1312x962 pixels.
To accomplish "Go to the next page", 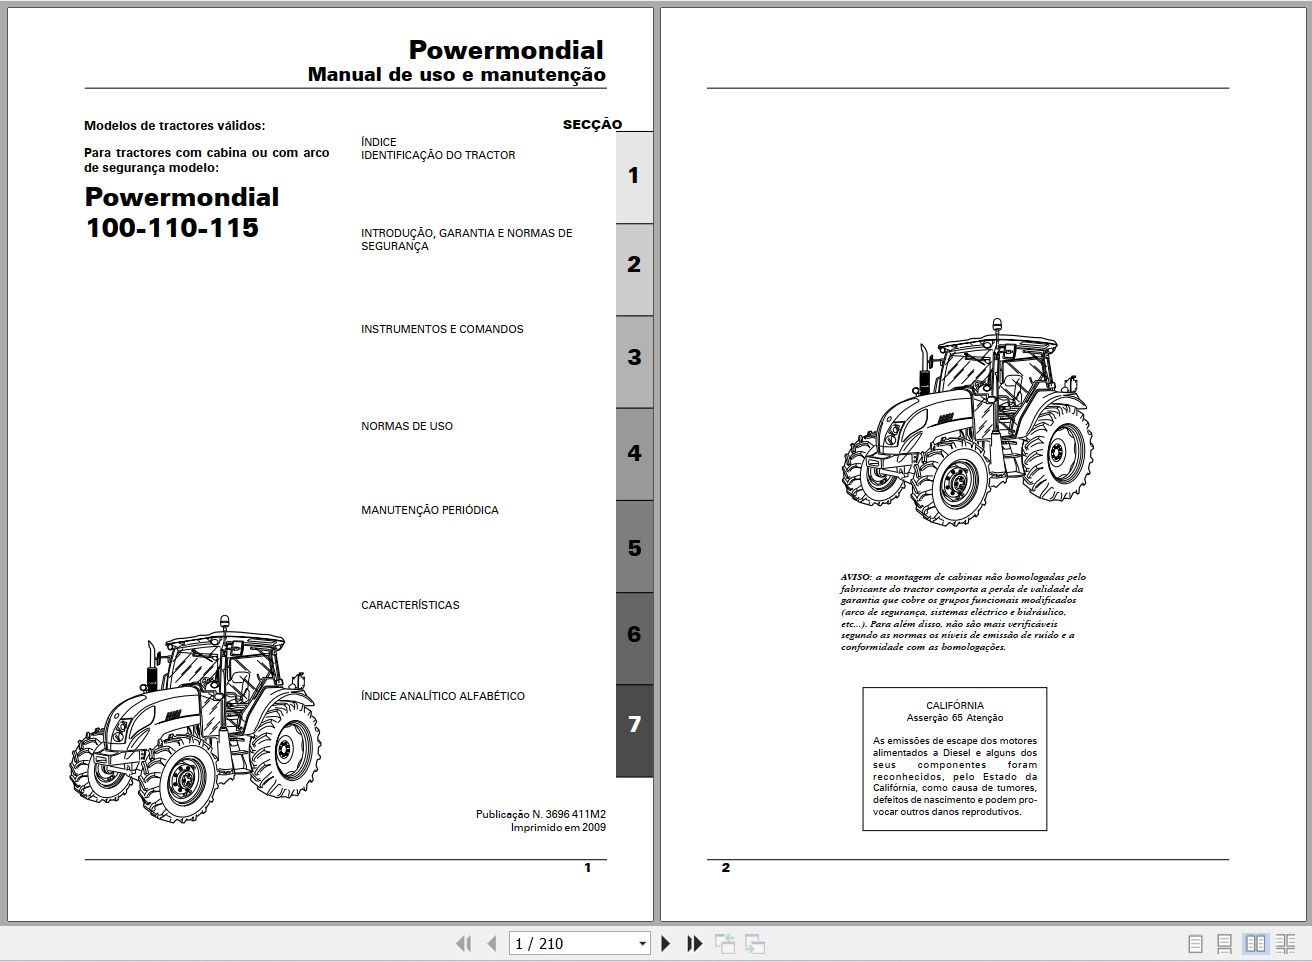I will (x=666, y=942).
